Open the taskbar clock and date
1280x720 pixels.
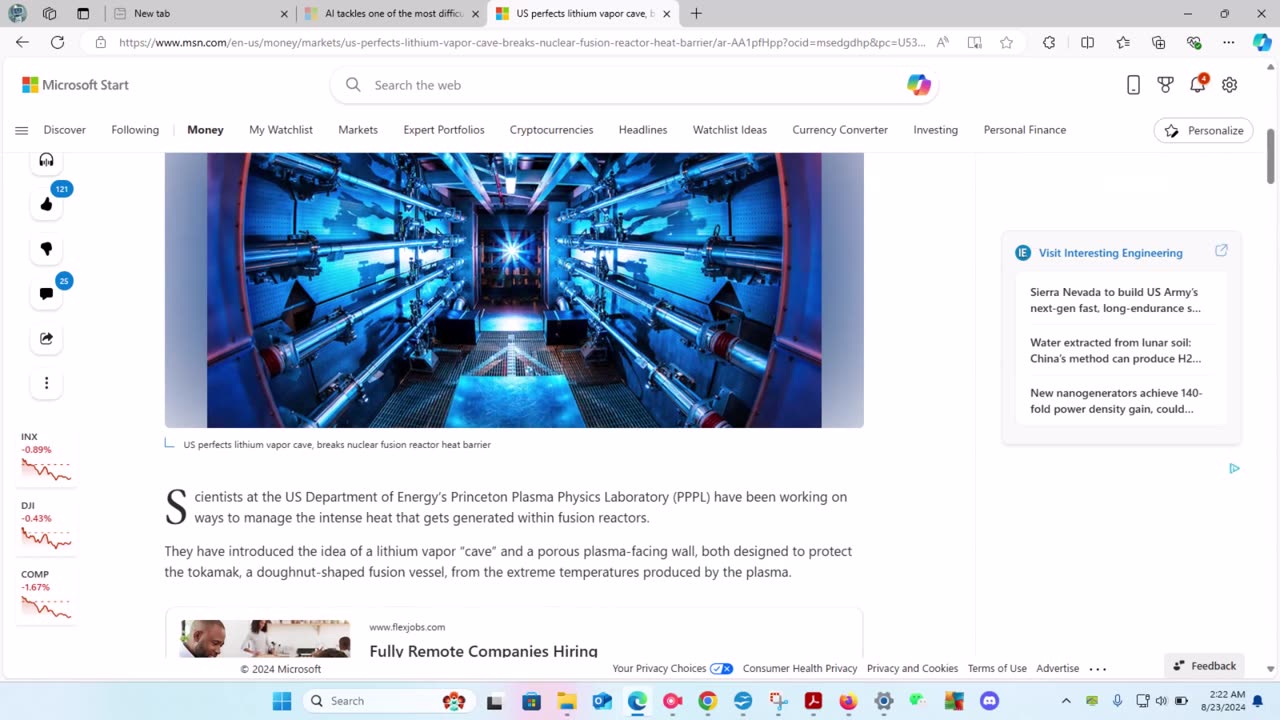click(1225, 700)
